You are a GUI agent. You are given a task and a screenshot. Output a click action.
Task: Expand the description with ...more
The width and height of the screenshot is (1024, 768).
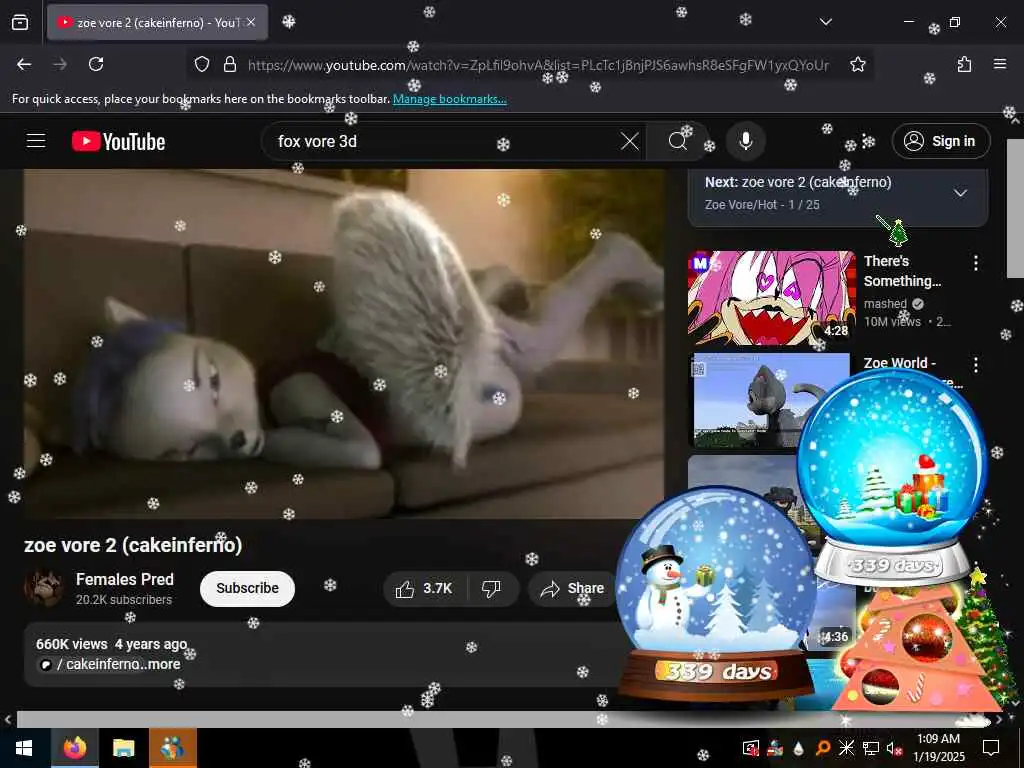[161, 664]
